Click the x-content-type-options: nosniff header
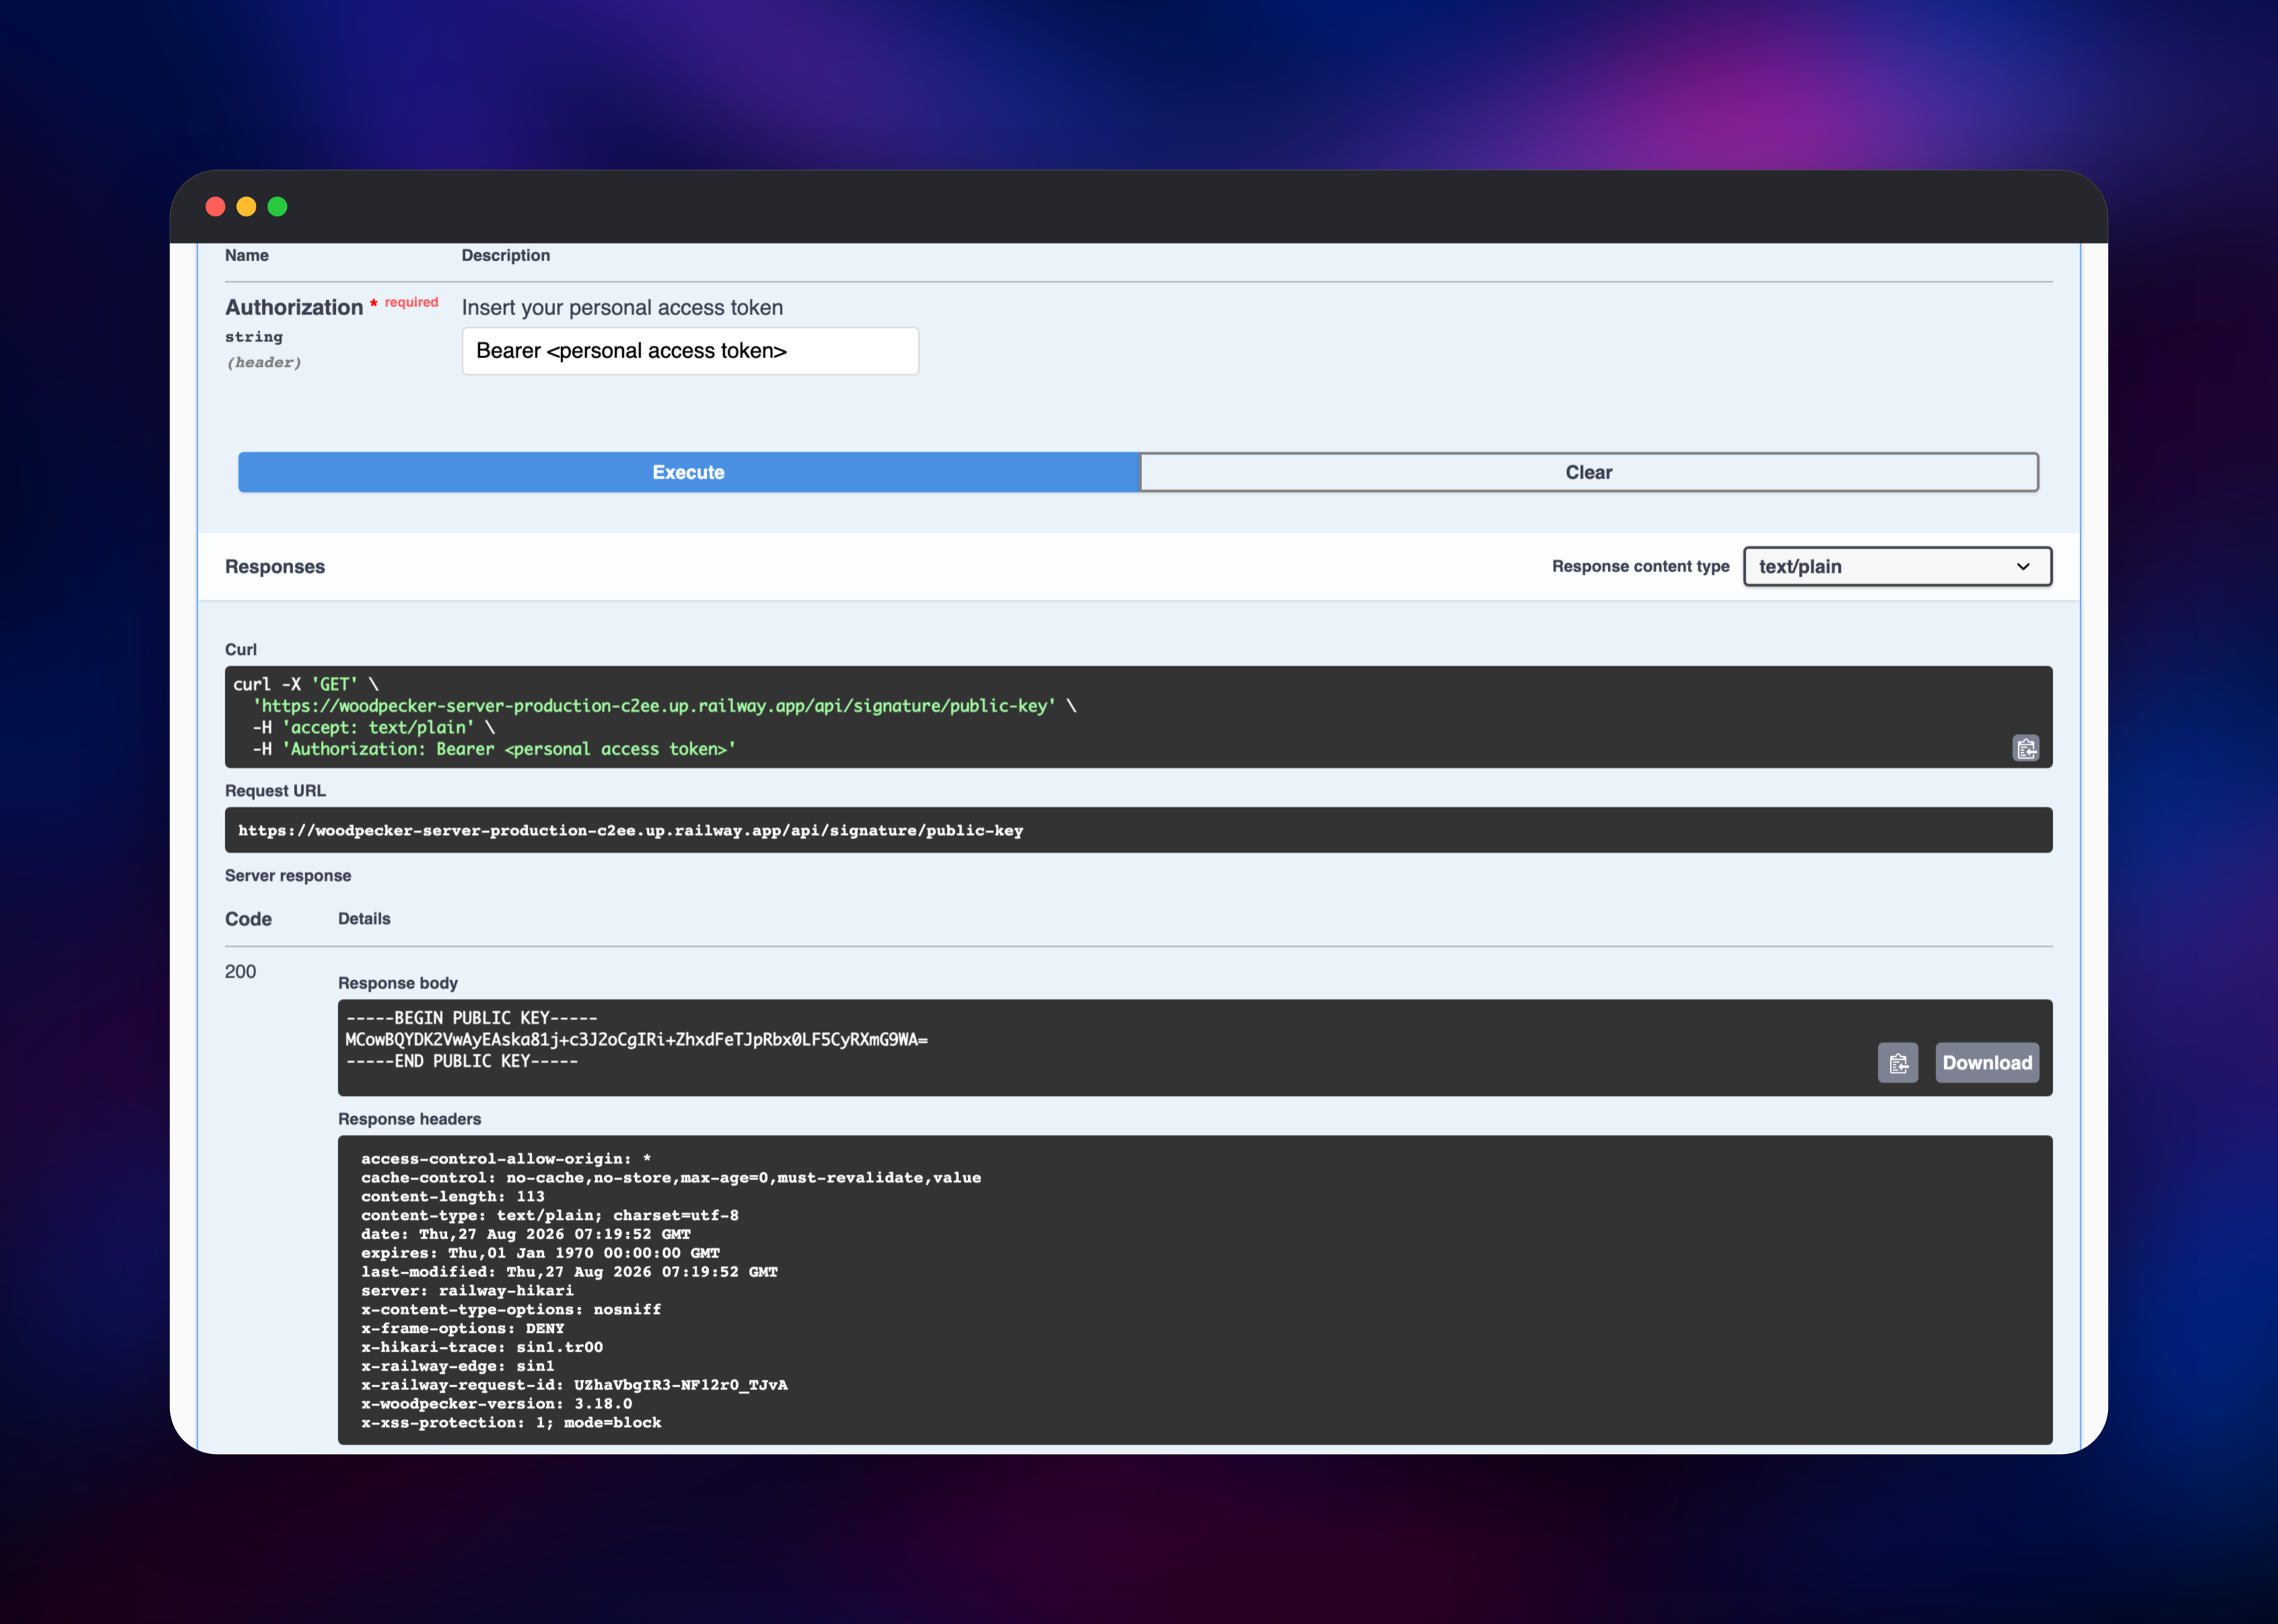2278x1624 pixels. click(x=511, y=1310)
